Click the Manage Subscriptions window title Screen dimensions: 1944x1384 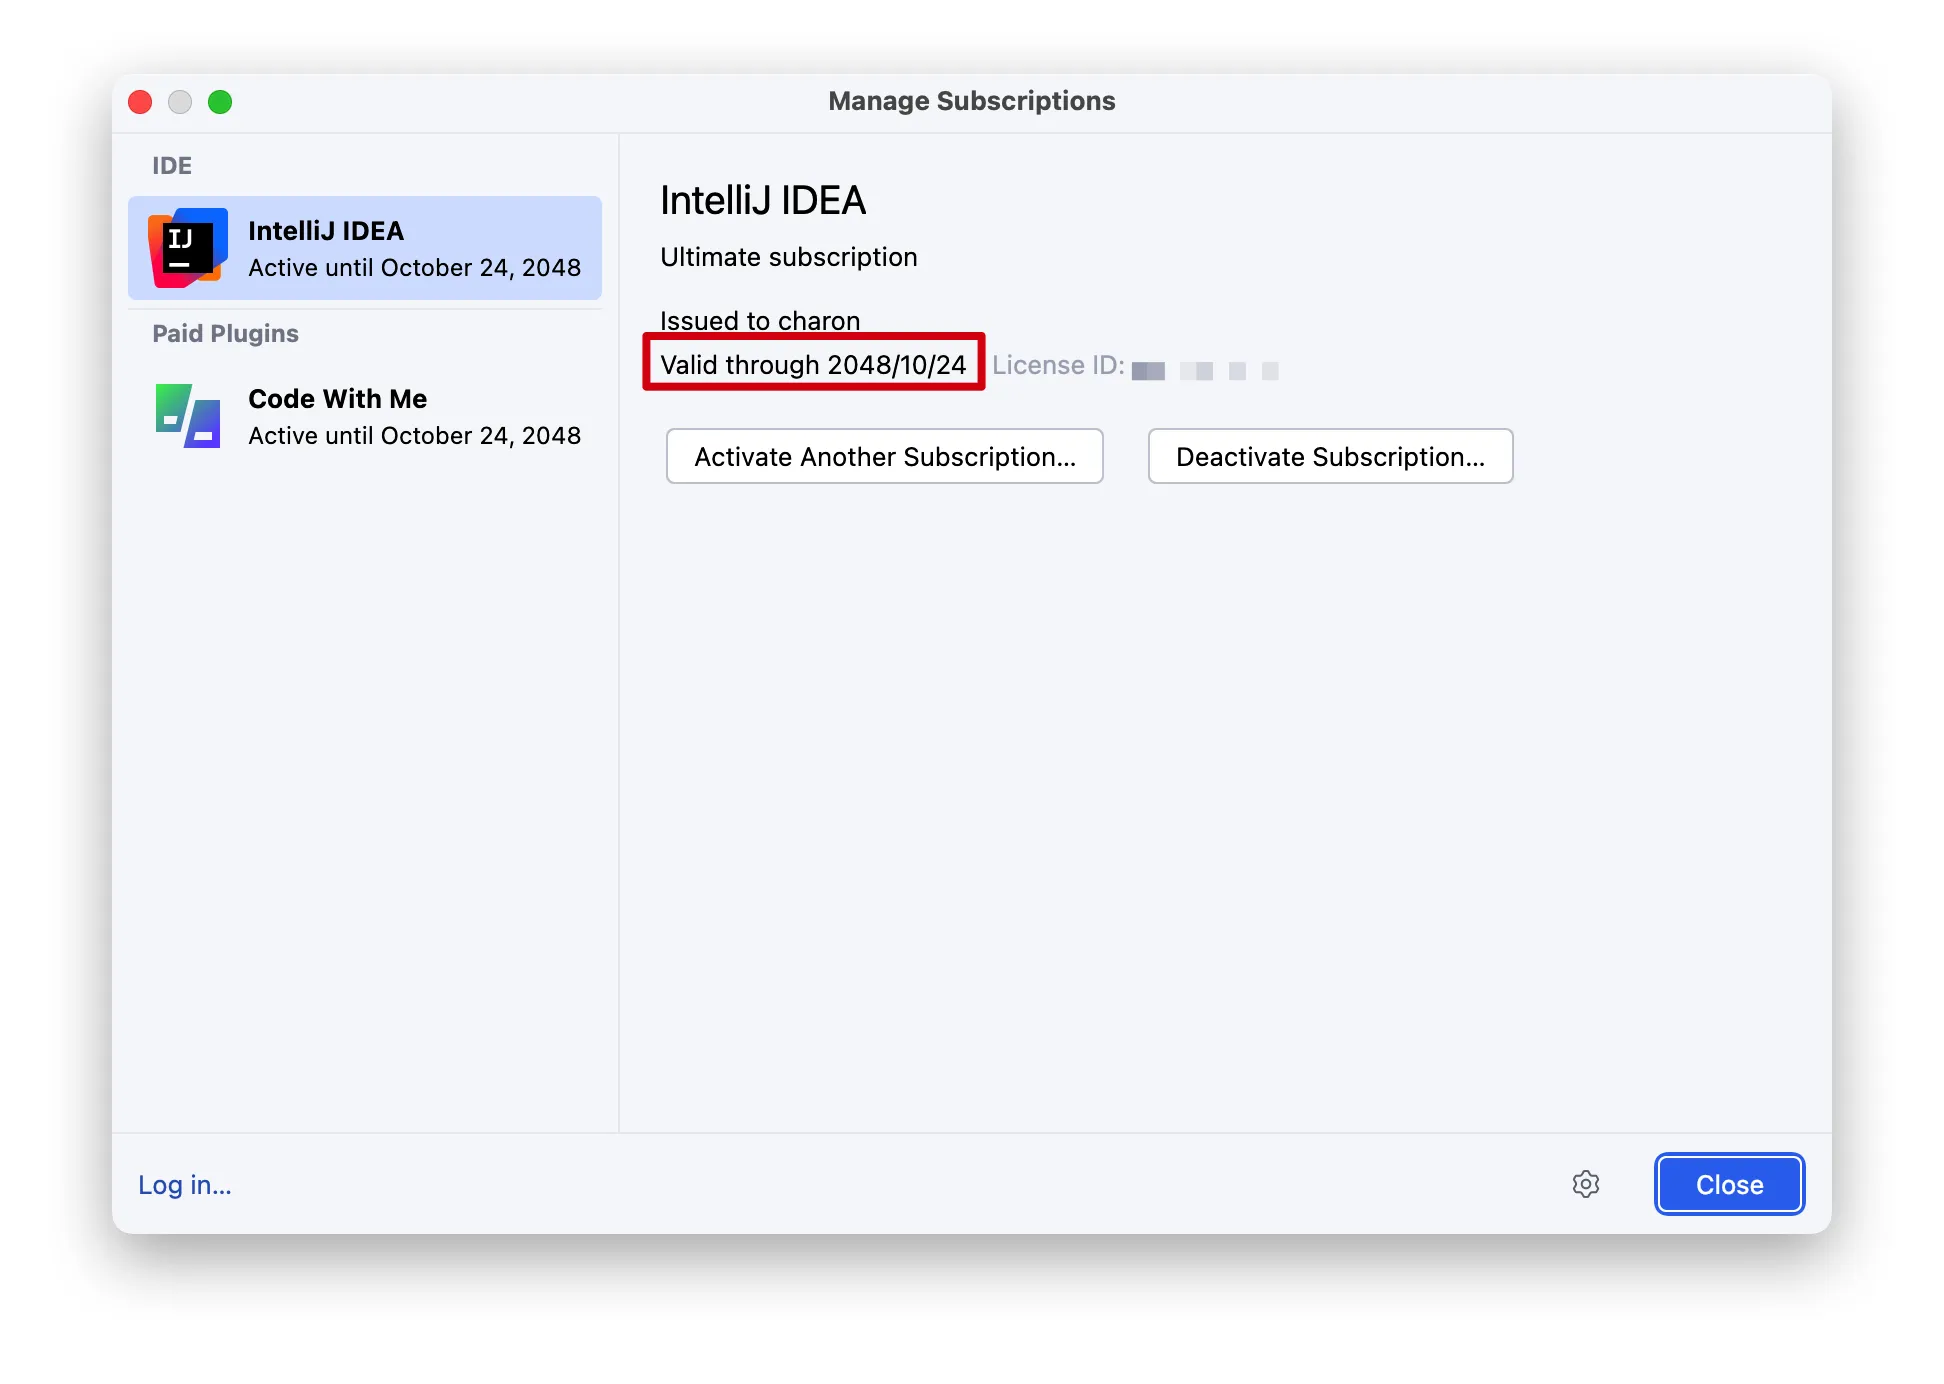pyautogui.click(x=972, y=101)
